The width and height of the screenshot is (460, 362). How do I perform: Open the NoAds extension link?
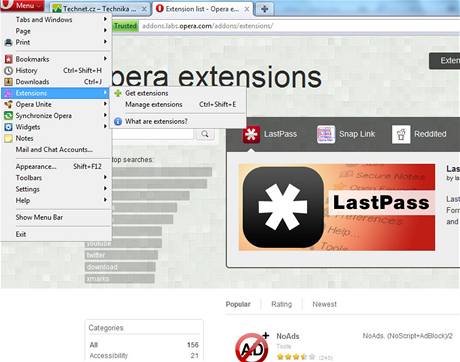[288, 336]
